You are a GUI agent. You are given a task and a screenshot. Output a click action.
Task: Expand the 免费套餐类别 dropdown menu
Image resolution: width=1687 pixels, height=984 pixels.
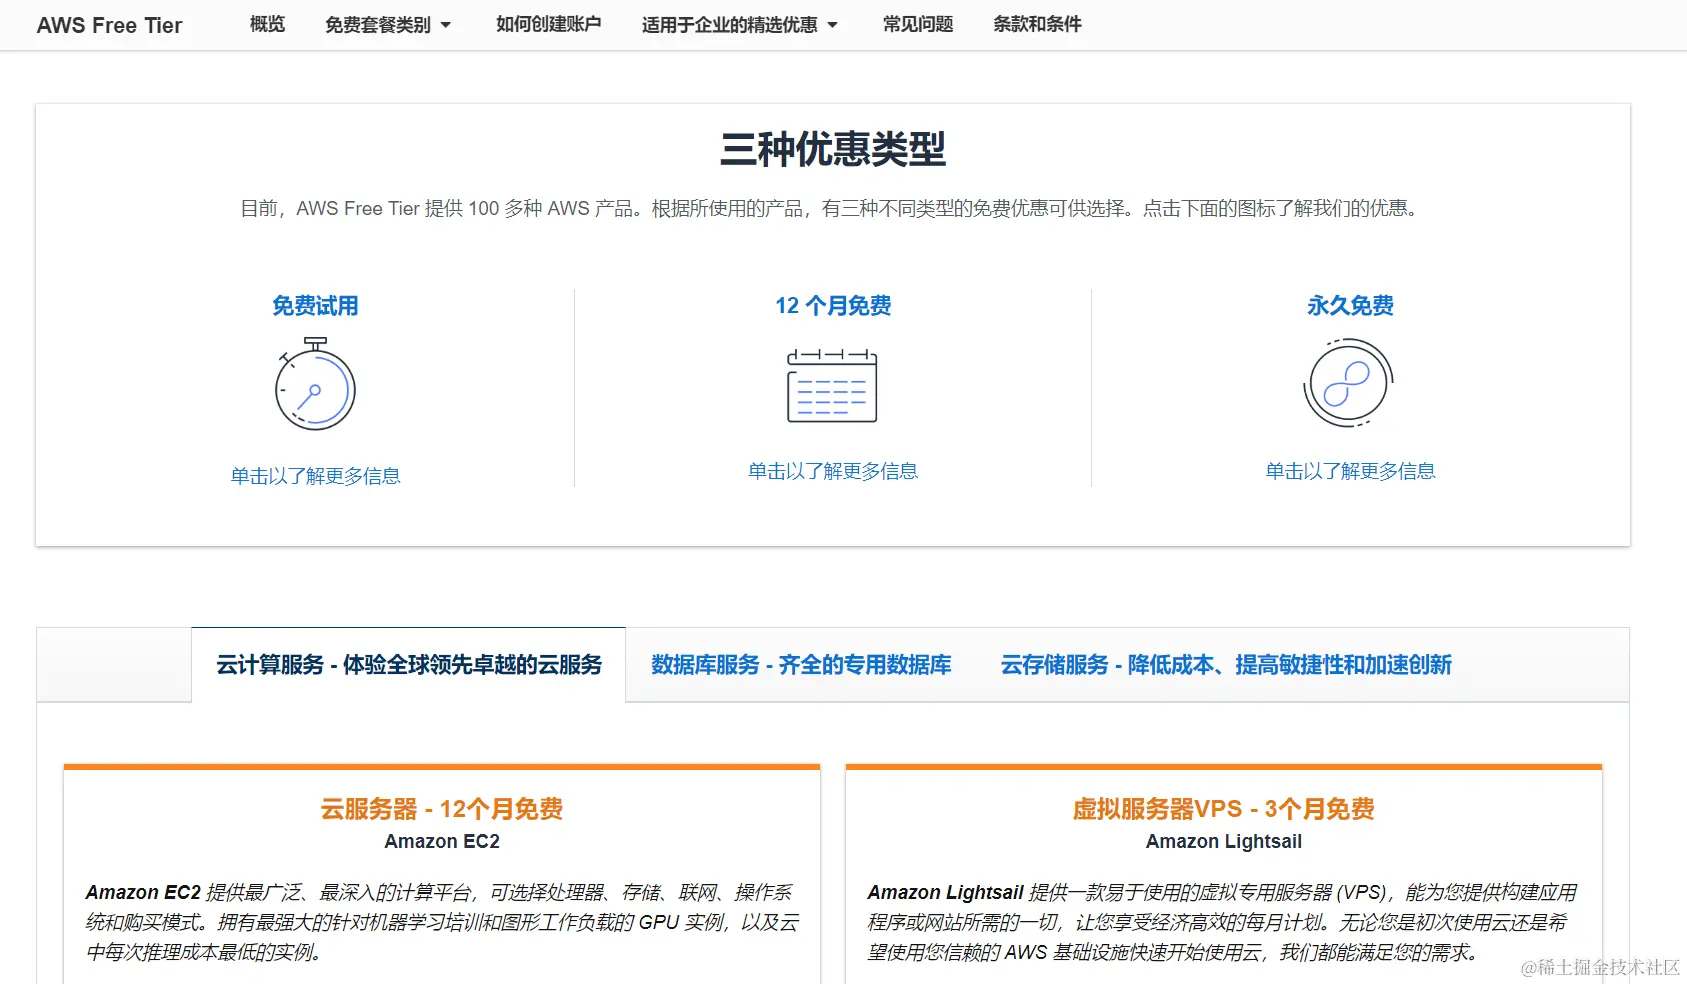[388, 25]
